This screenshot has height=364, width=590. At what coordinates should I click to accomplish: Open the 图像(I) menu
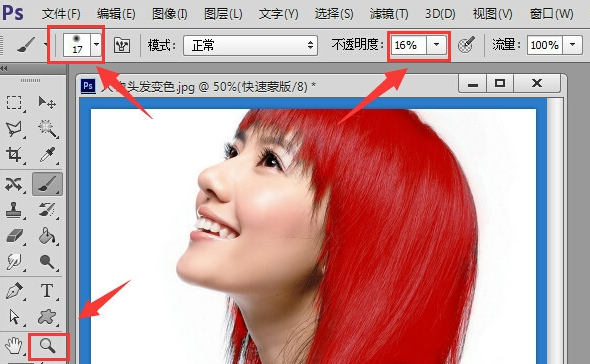point(169,14)
